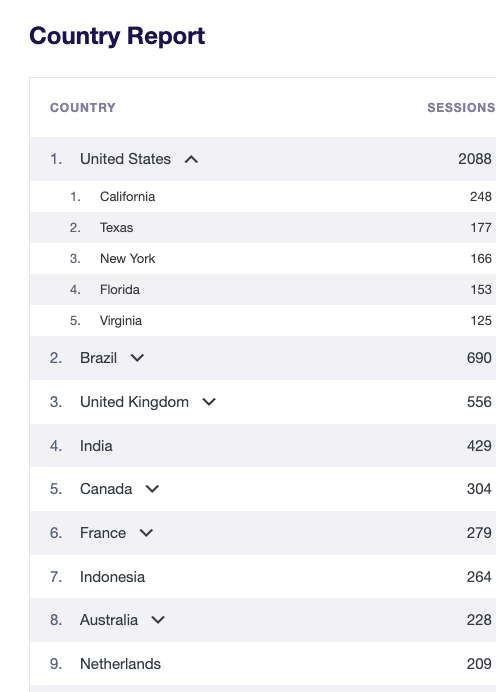Select the California sub-row
Viewport: 496px width, 692px height.
[263, 196]
